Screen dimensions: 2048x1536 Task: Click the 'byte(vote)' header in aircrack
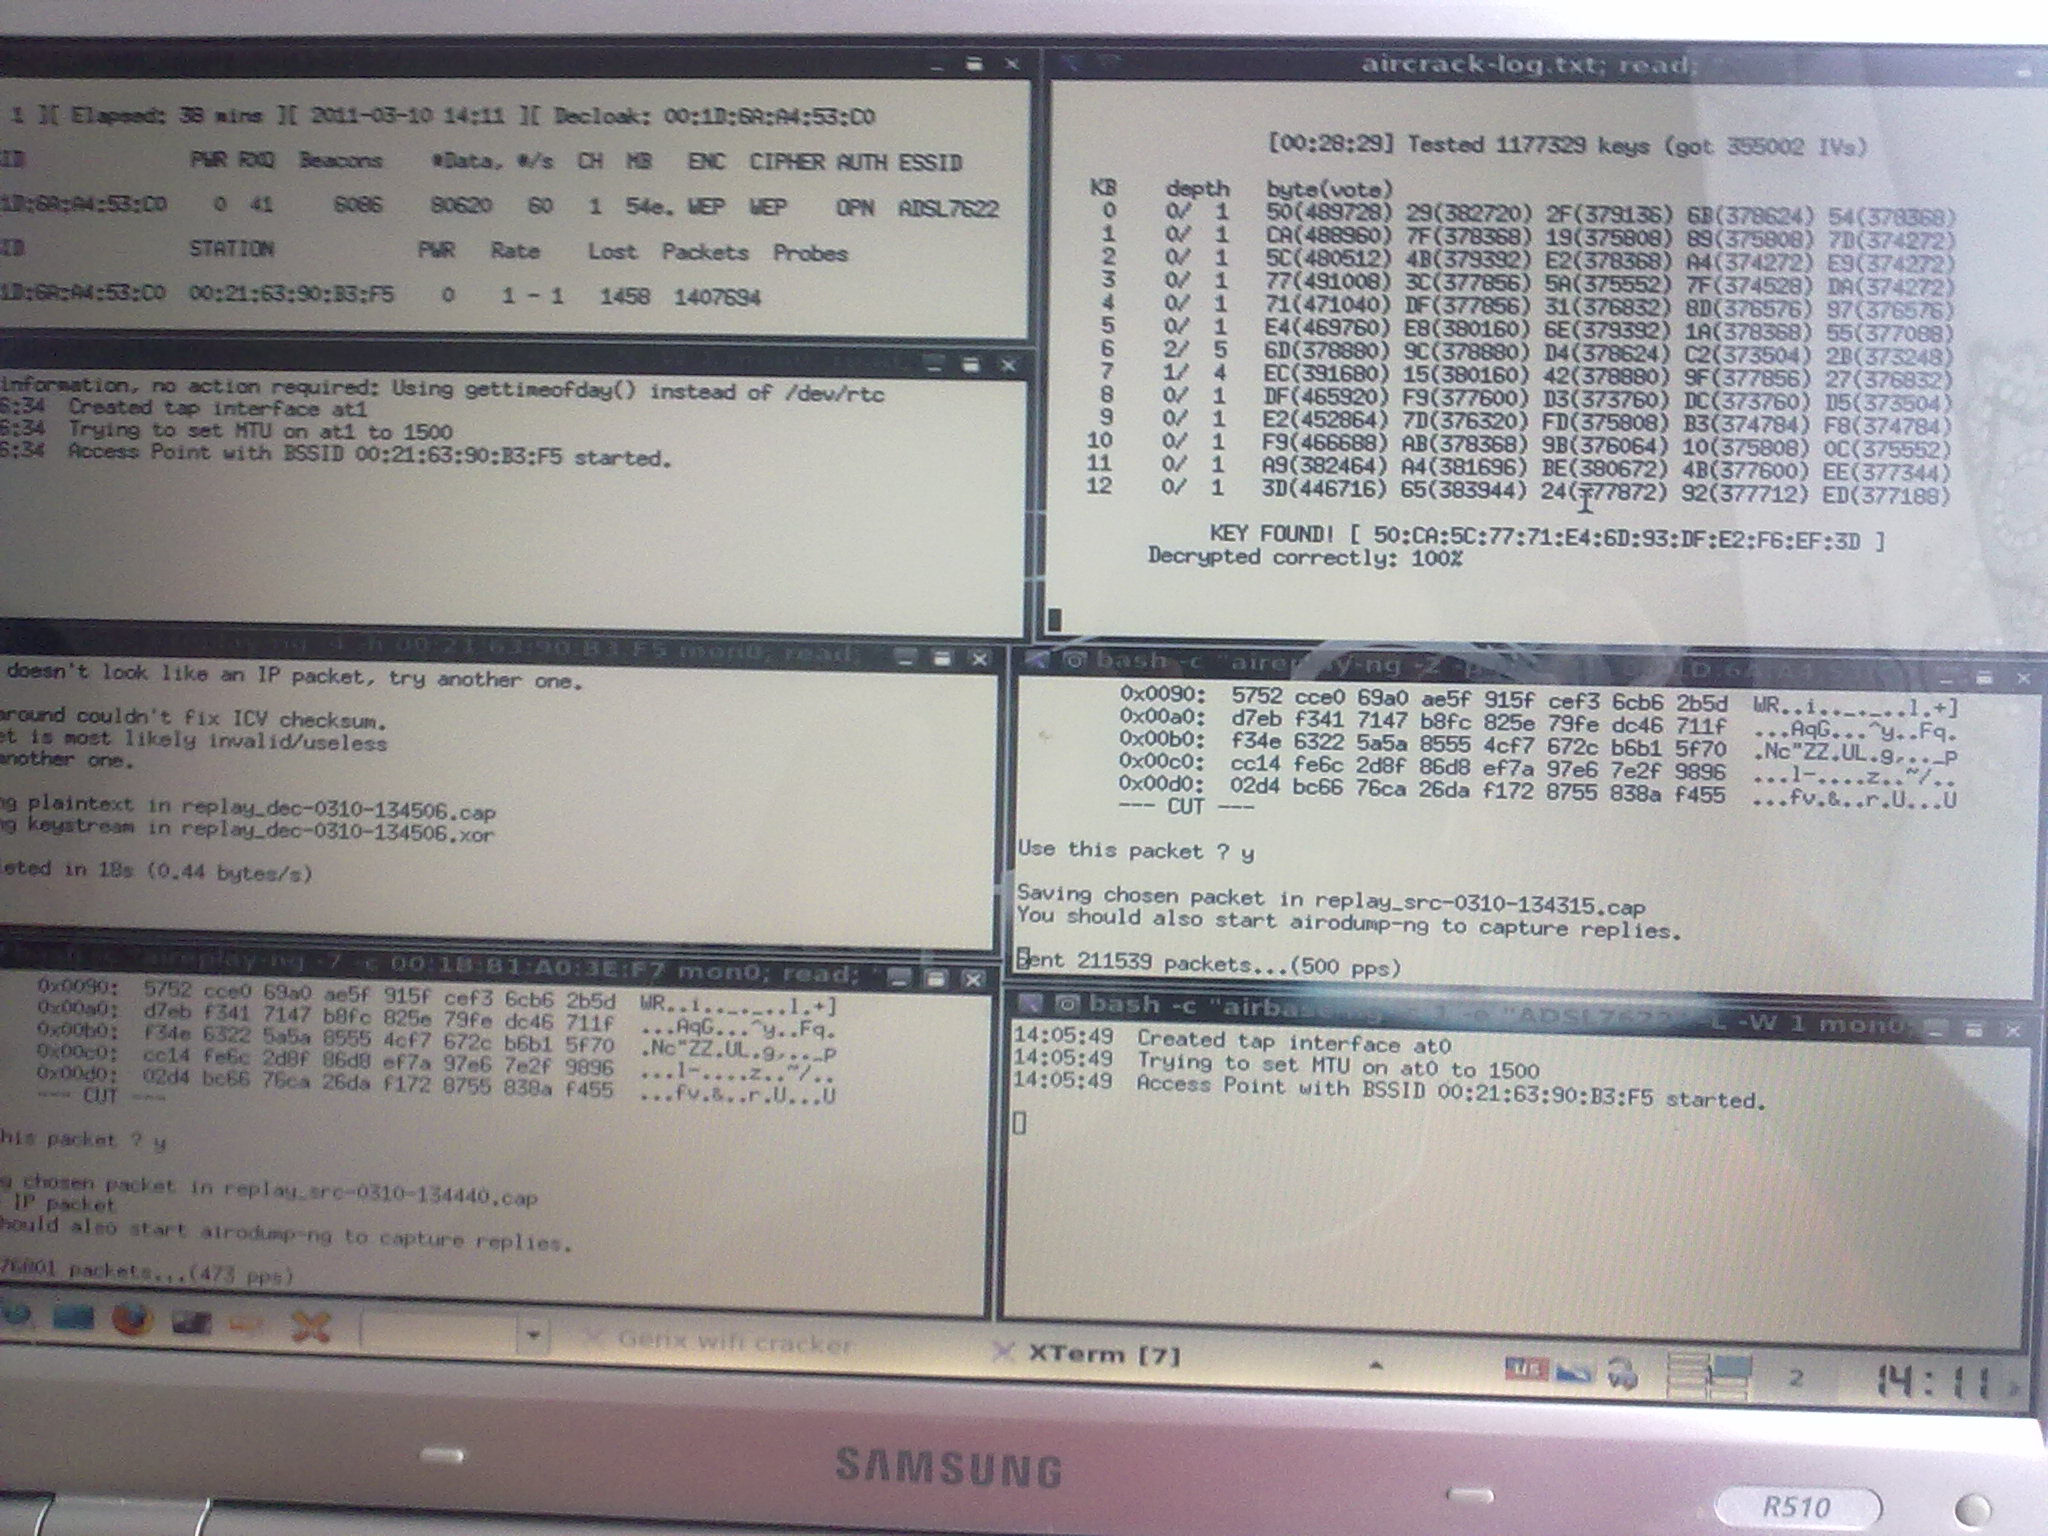pyautogui.click(x=1329, y=189)
